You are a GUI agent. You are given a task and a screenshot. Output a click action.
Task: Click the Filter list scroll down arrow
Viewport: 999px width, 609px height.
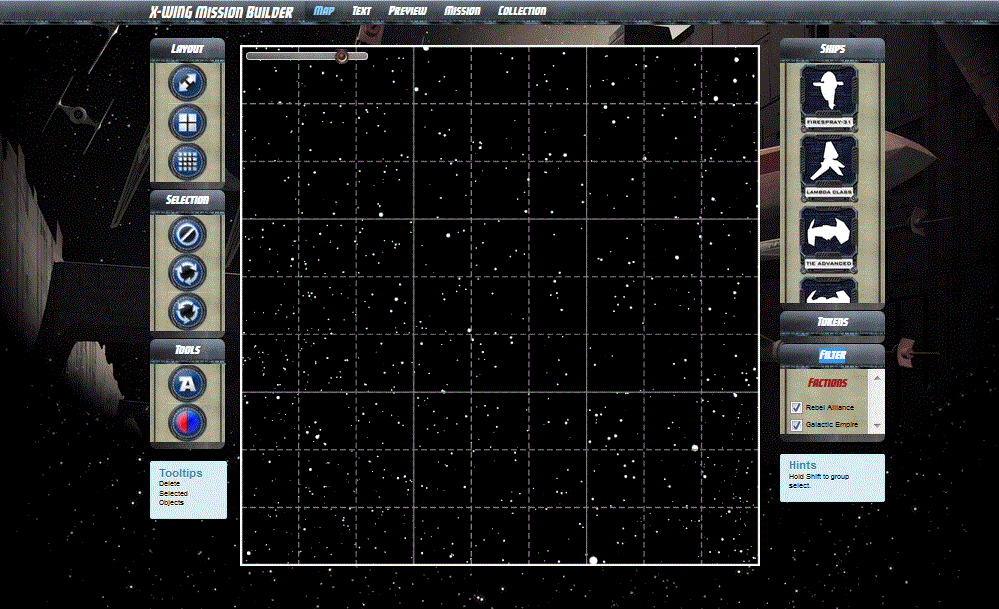pyautogui.click(x=877, y=426)
